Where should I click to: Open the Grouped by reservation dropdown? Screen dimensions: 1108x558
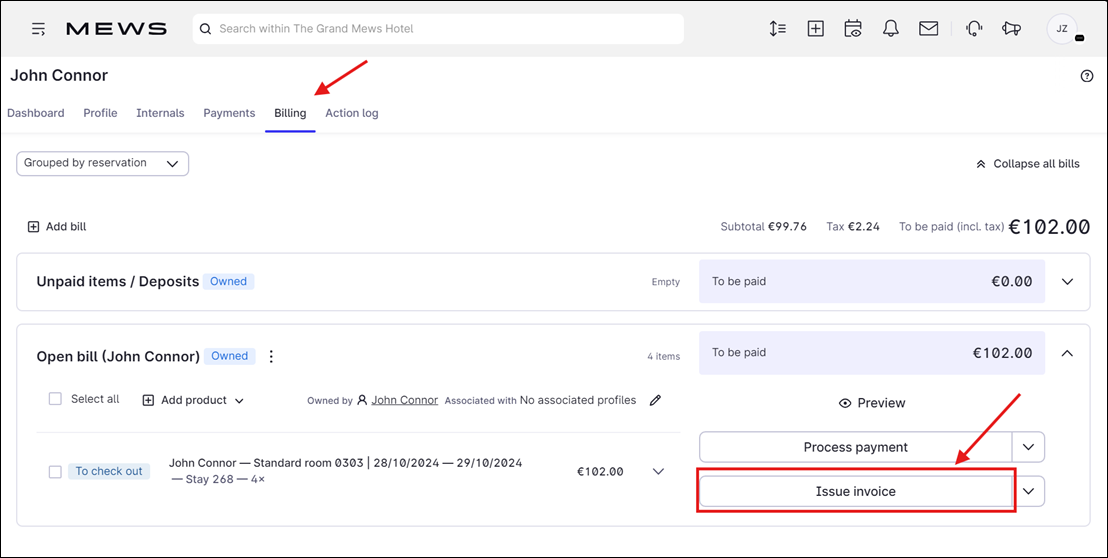coord(102,163)
